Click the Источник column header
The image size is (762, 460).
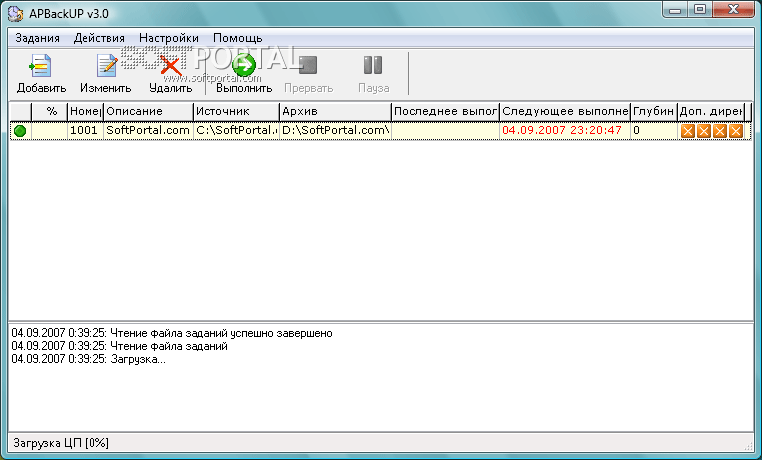pos(235,111)
